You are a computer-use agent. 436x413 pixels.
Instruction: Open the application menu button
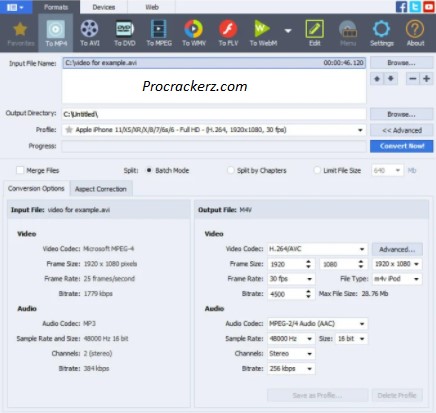pyautogui.click(x=15, y=7)
